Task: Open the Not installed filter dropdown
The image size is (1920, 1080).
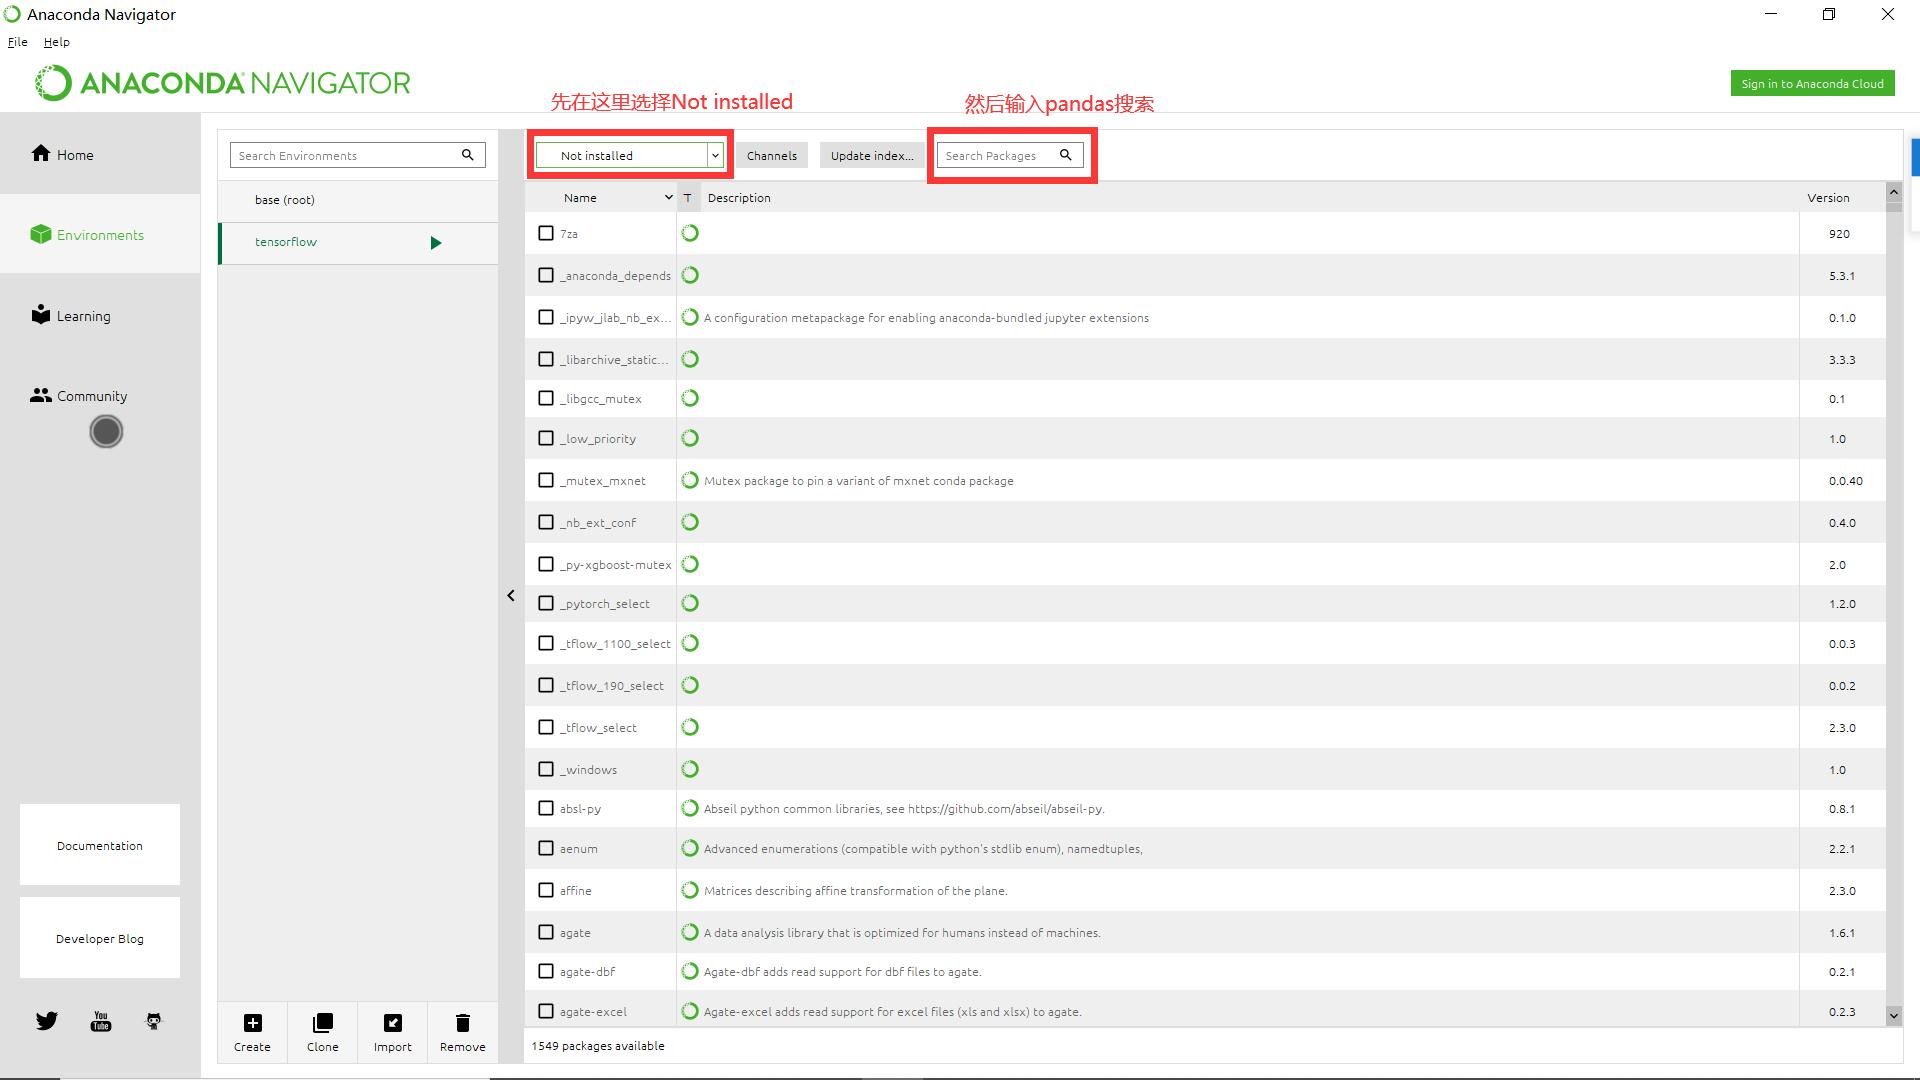Action: 715,155
